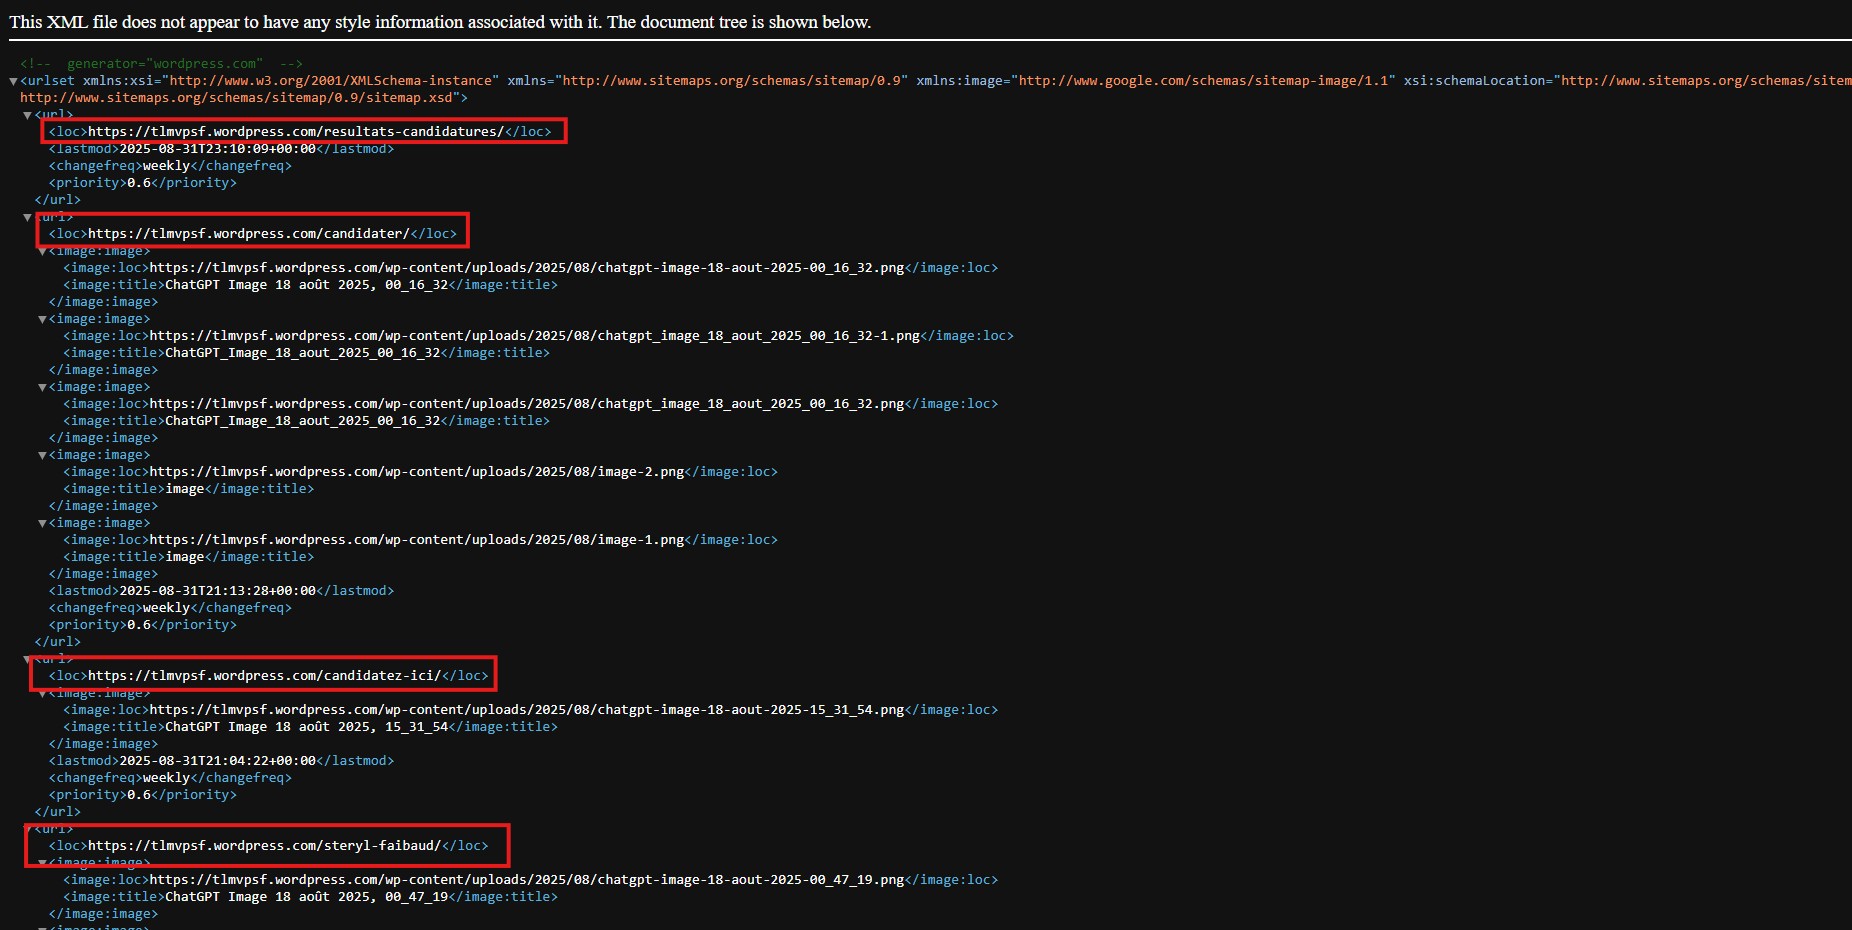Collapse image node for chatgpt_image_18_aout_2025_00_16_32-1.png
This screenshot has height=930, width=1852.
(42, 319)
